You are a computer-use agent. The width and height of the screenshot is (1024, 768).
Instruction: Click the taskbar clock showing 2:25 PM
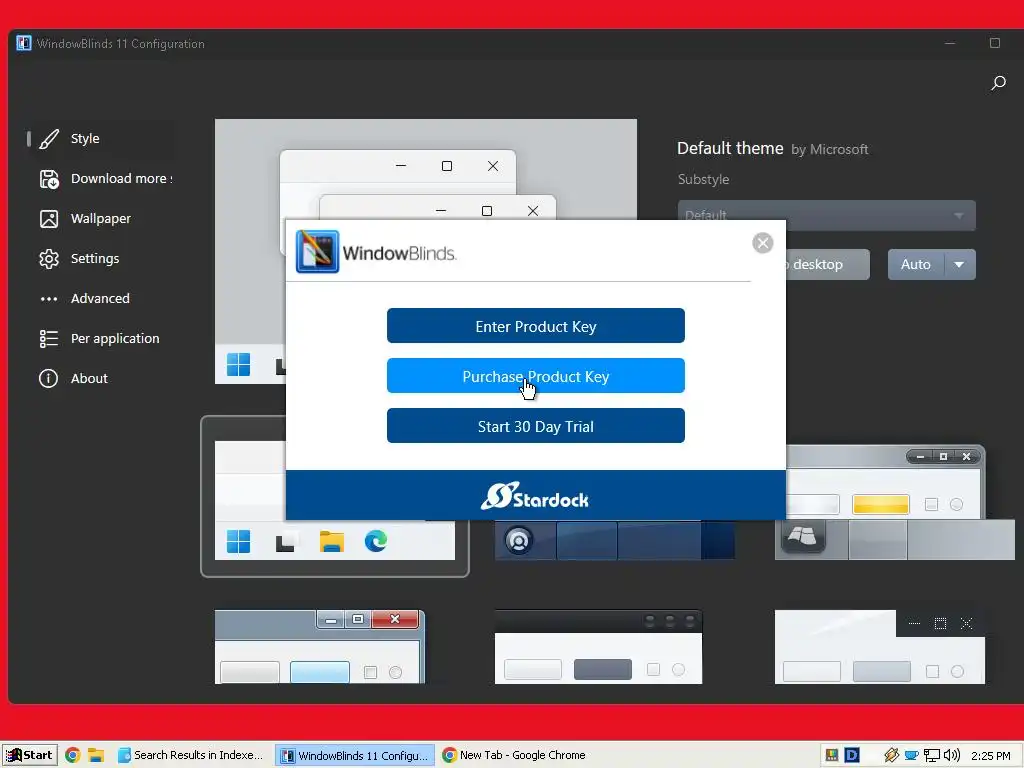991,756
